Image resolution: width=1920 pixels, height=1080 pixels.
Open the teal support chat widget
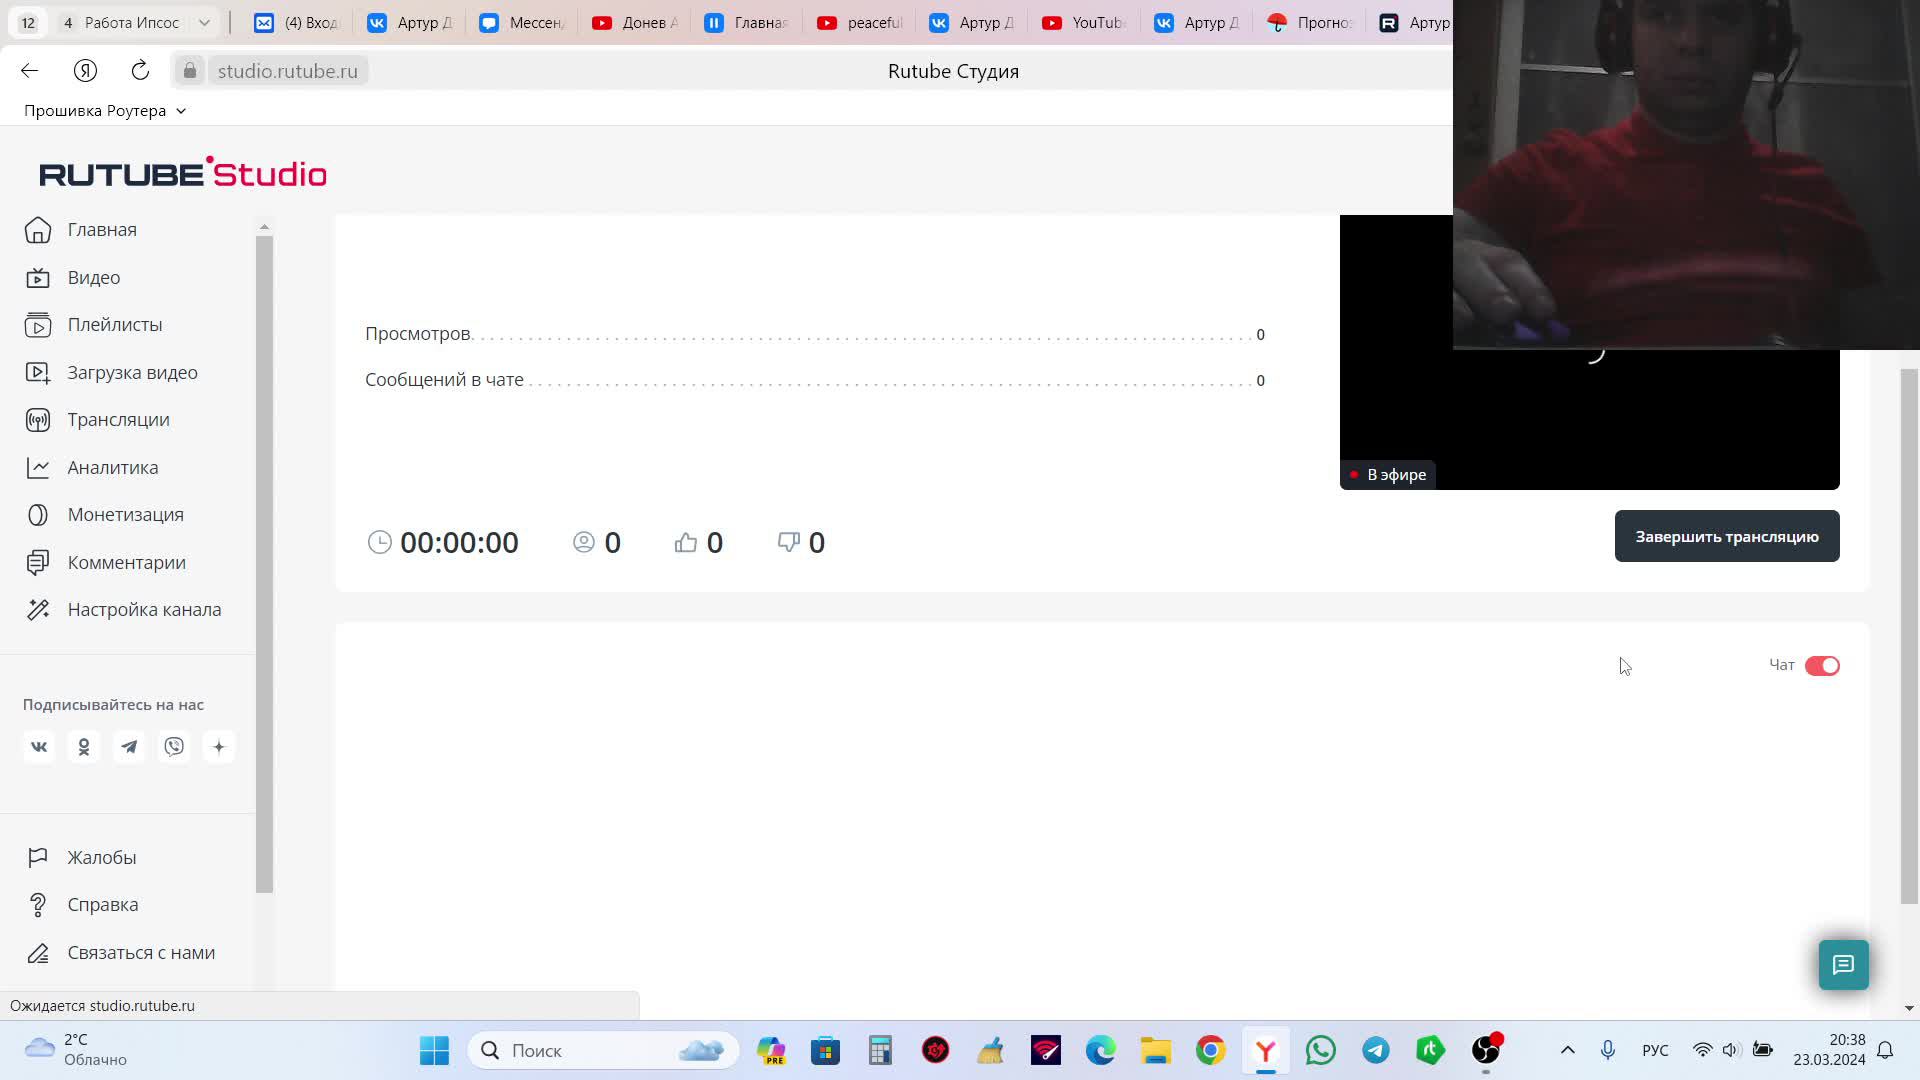click(1843, 965)
